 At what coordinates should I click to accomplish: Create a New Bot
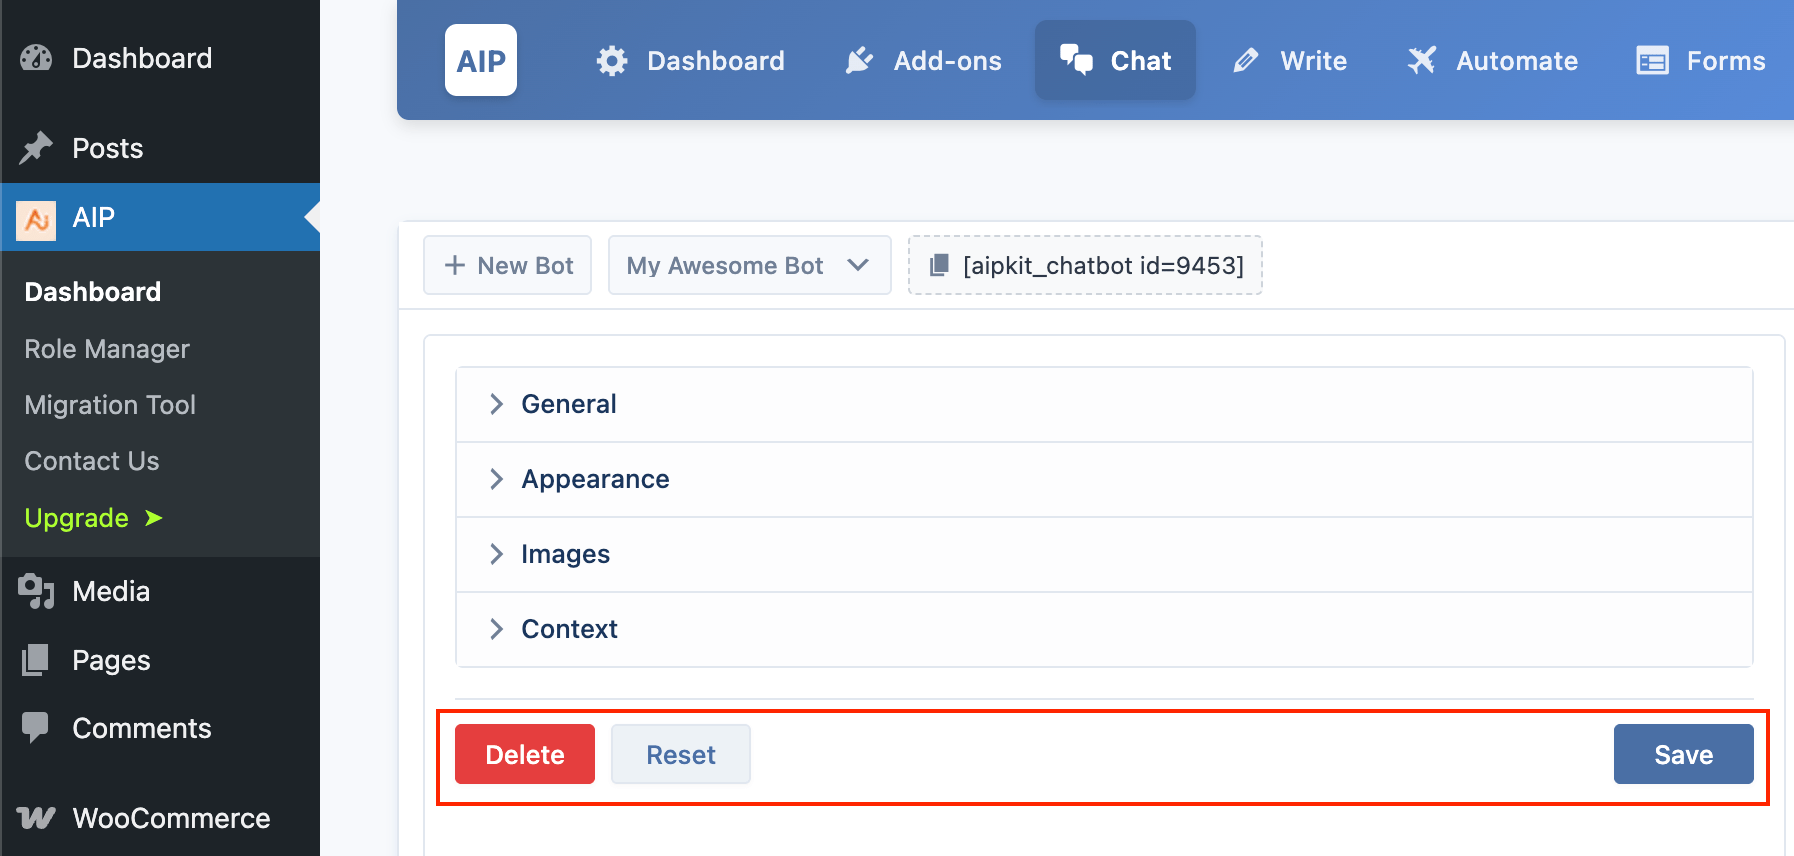click(x=508, y=265)
